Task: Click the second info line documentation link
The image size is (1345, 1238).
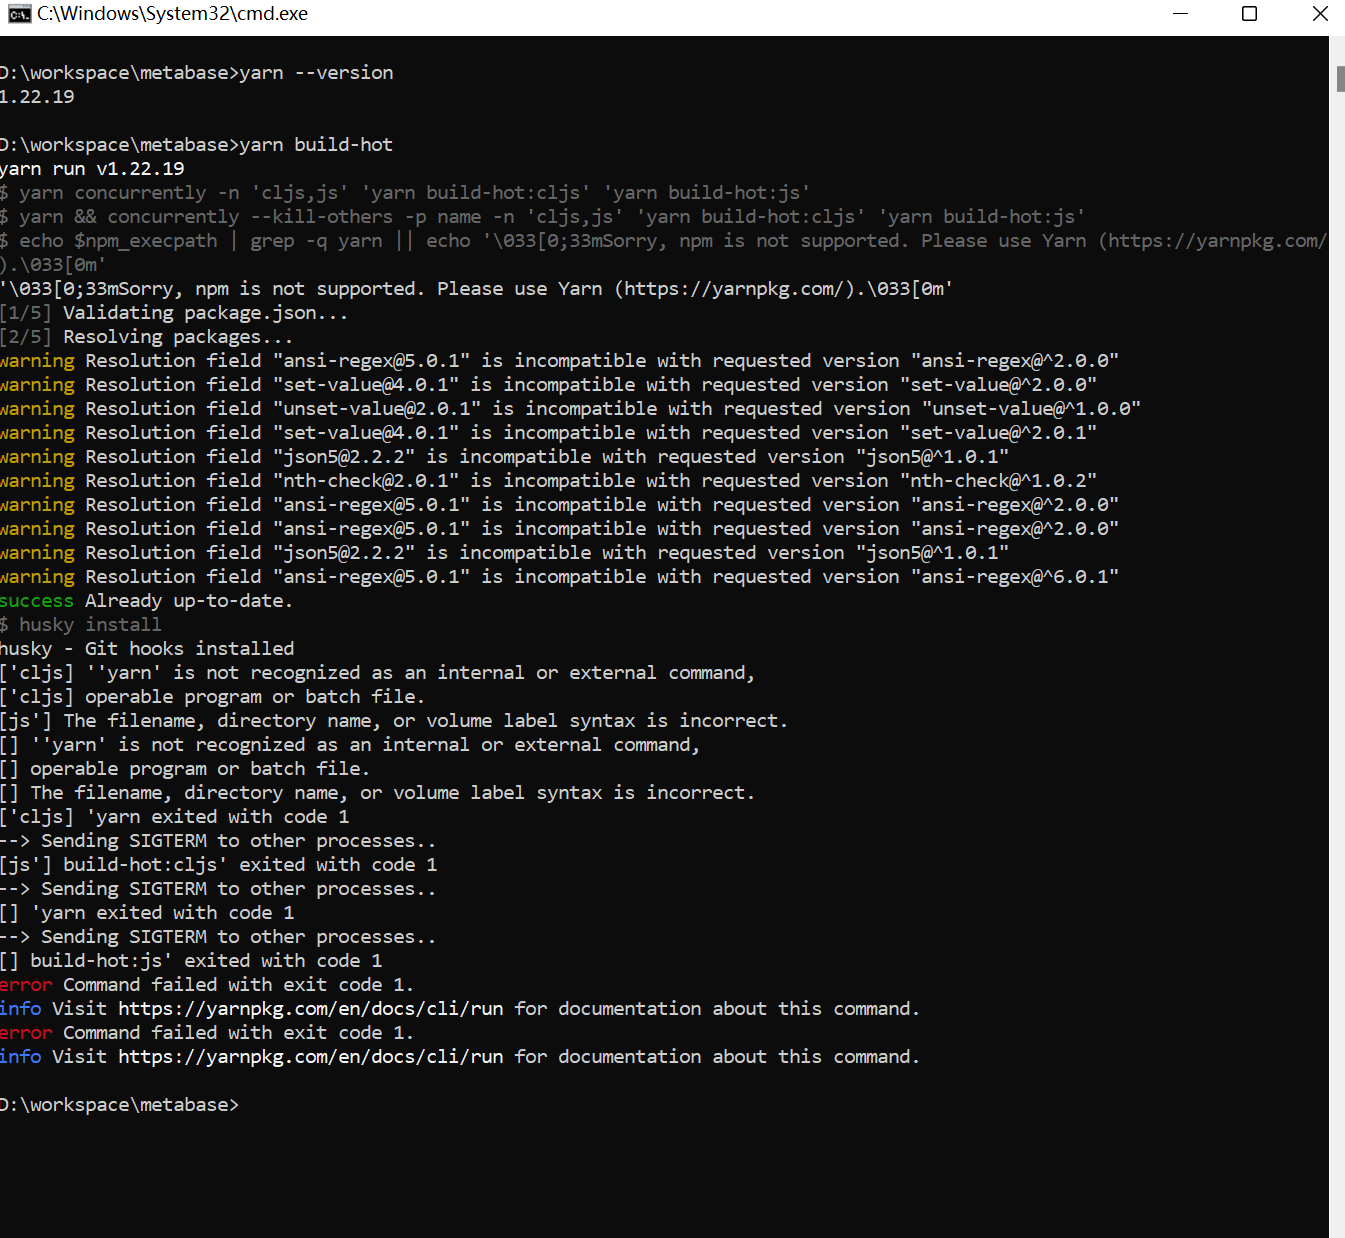Action: [x=310, y=1056]
